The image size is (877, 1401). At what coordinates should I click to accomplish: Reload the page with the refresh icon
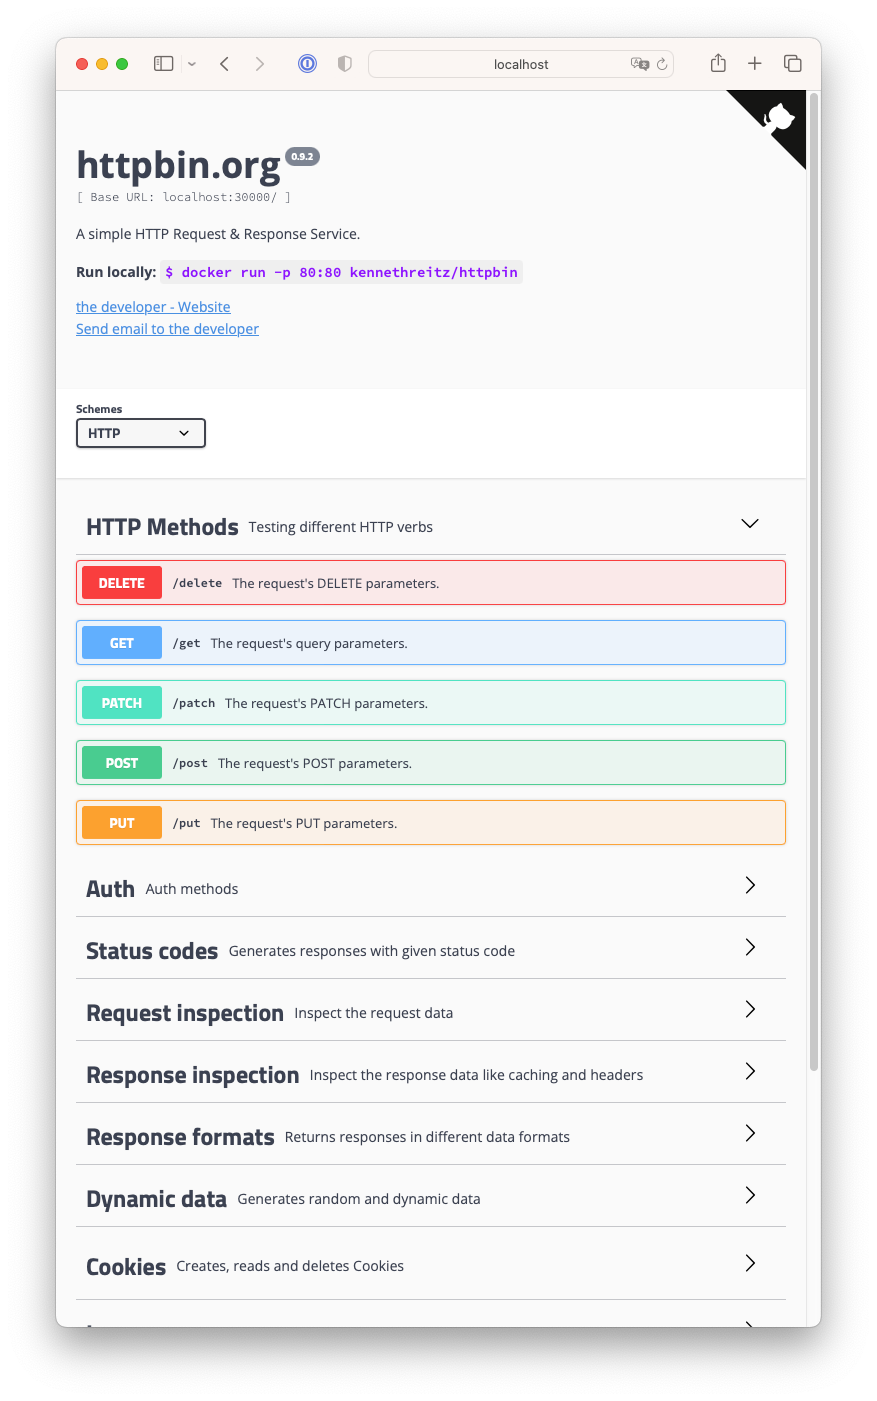point(662,64)
